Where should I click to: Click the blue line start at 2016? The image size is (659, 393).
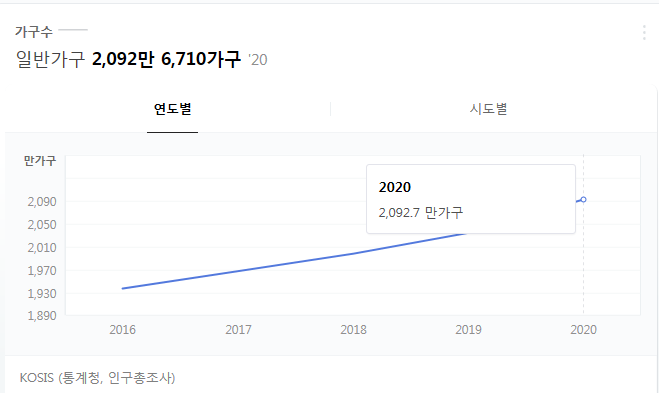point(123,288)
